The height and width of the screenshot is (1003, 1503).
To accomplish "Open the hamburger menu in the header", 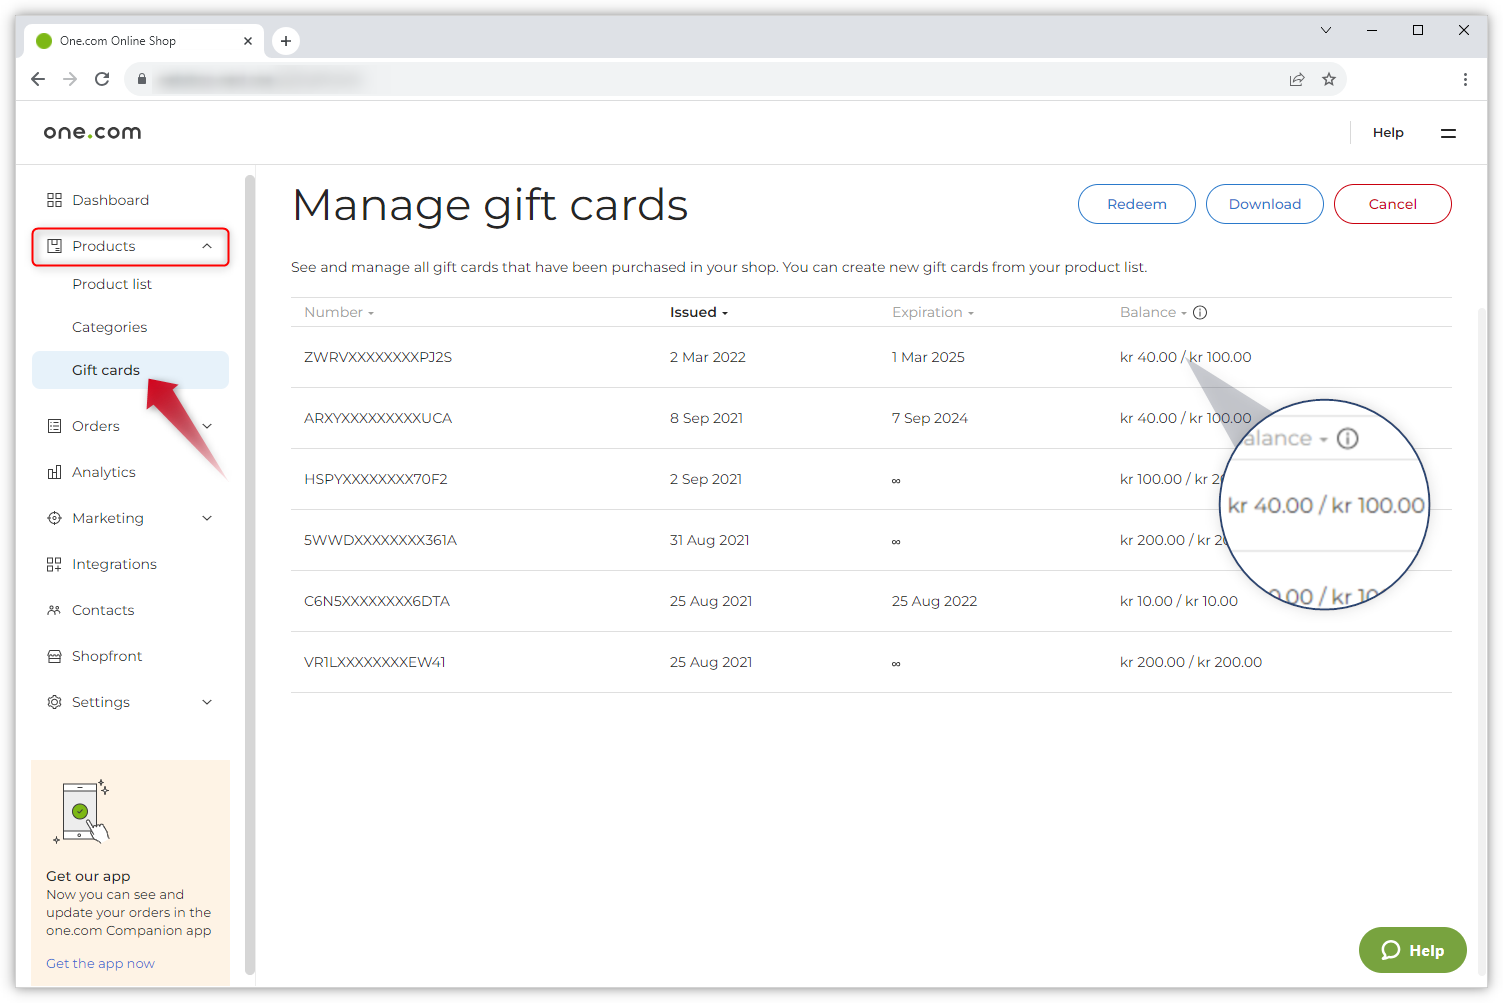I will [x=1448, y=132].
